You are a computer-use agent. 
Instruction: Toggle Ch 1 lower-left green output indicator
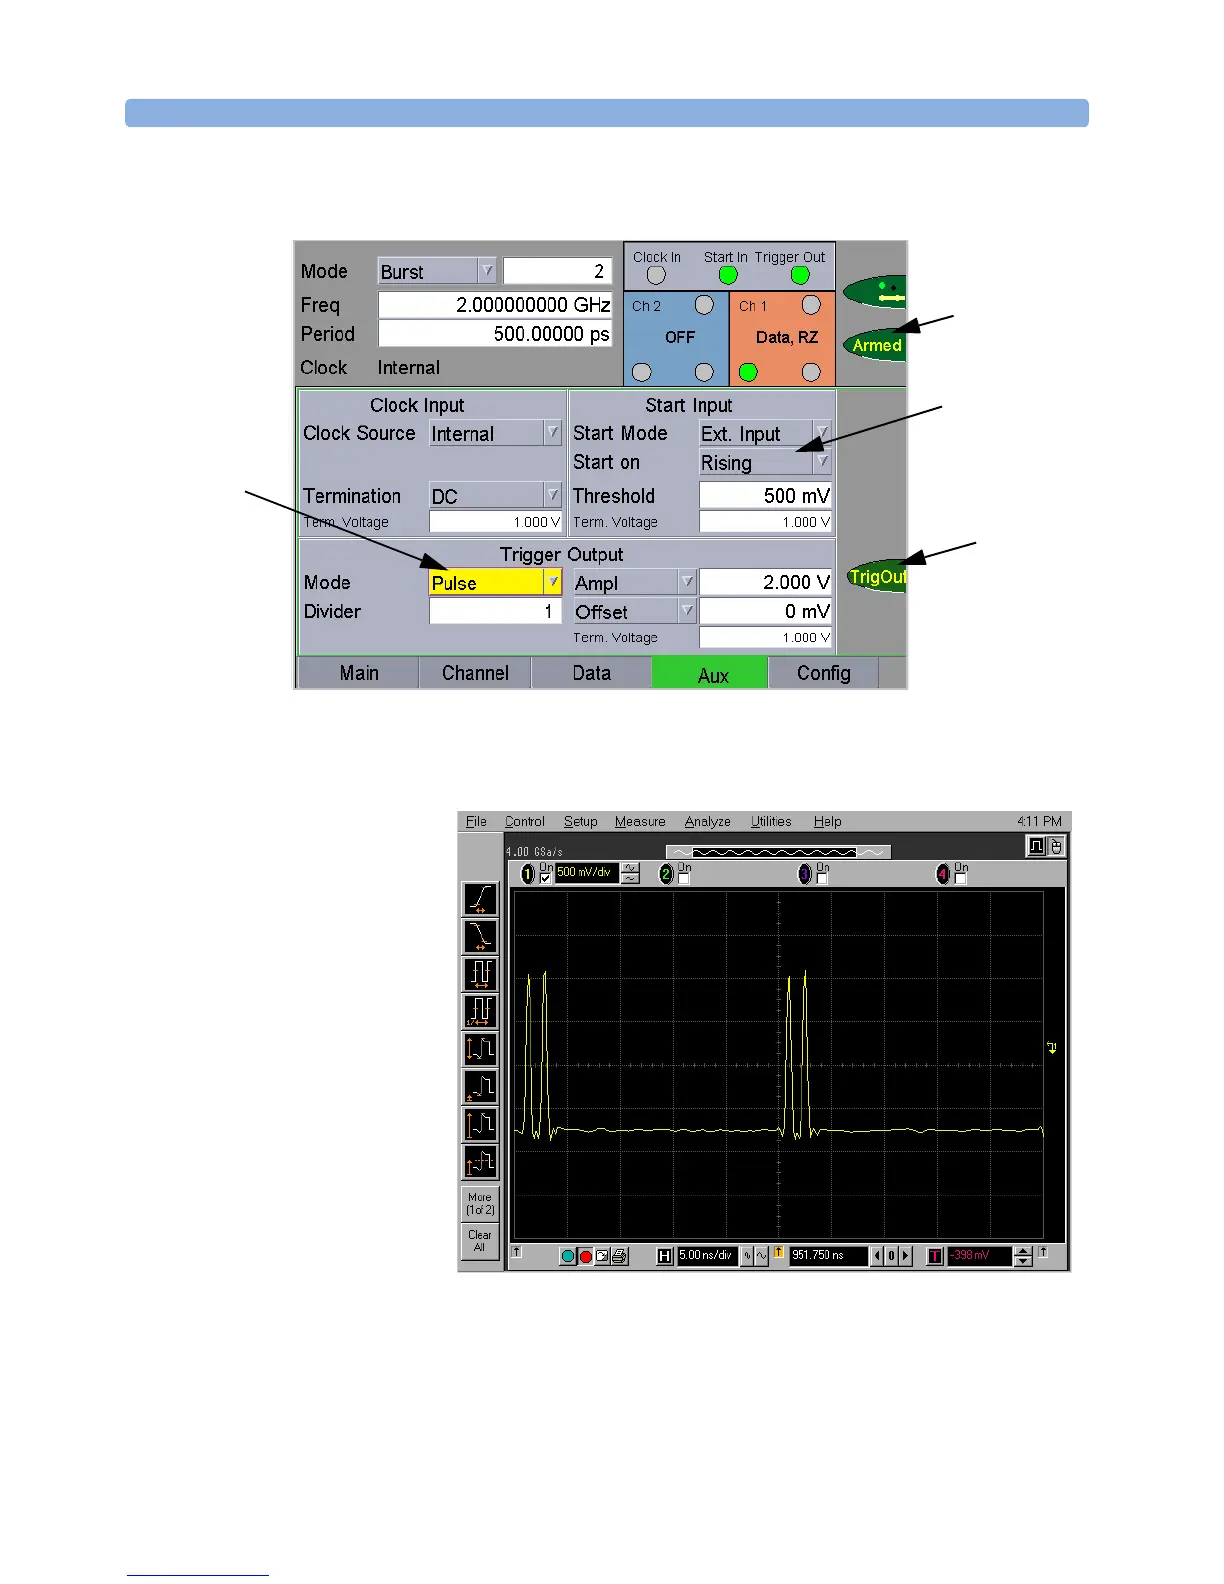point(748,372)
